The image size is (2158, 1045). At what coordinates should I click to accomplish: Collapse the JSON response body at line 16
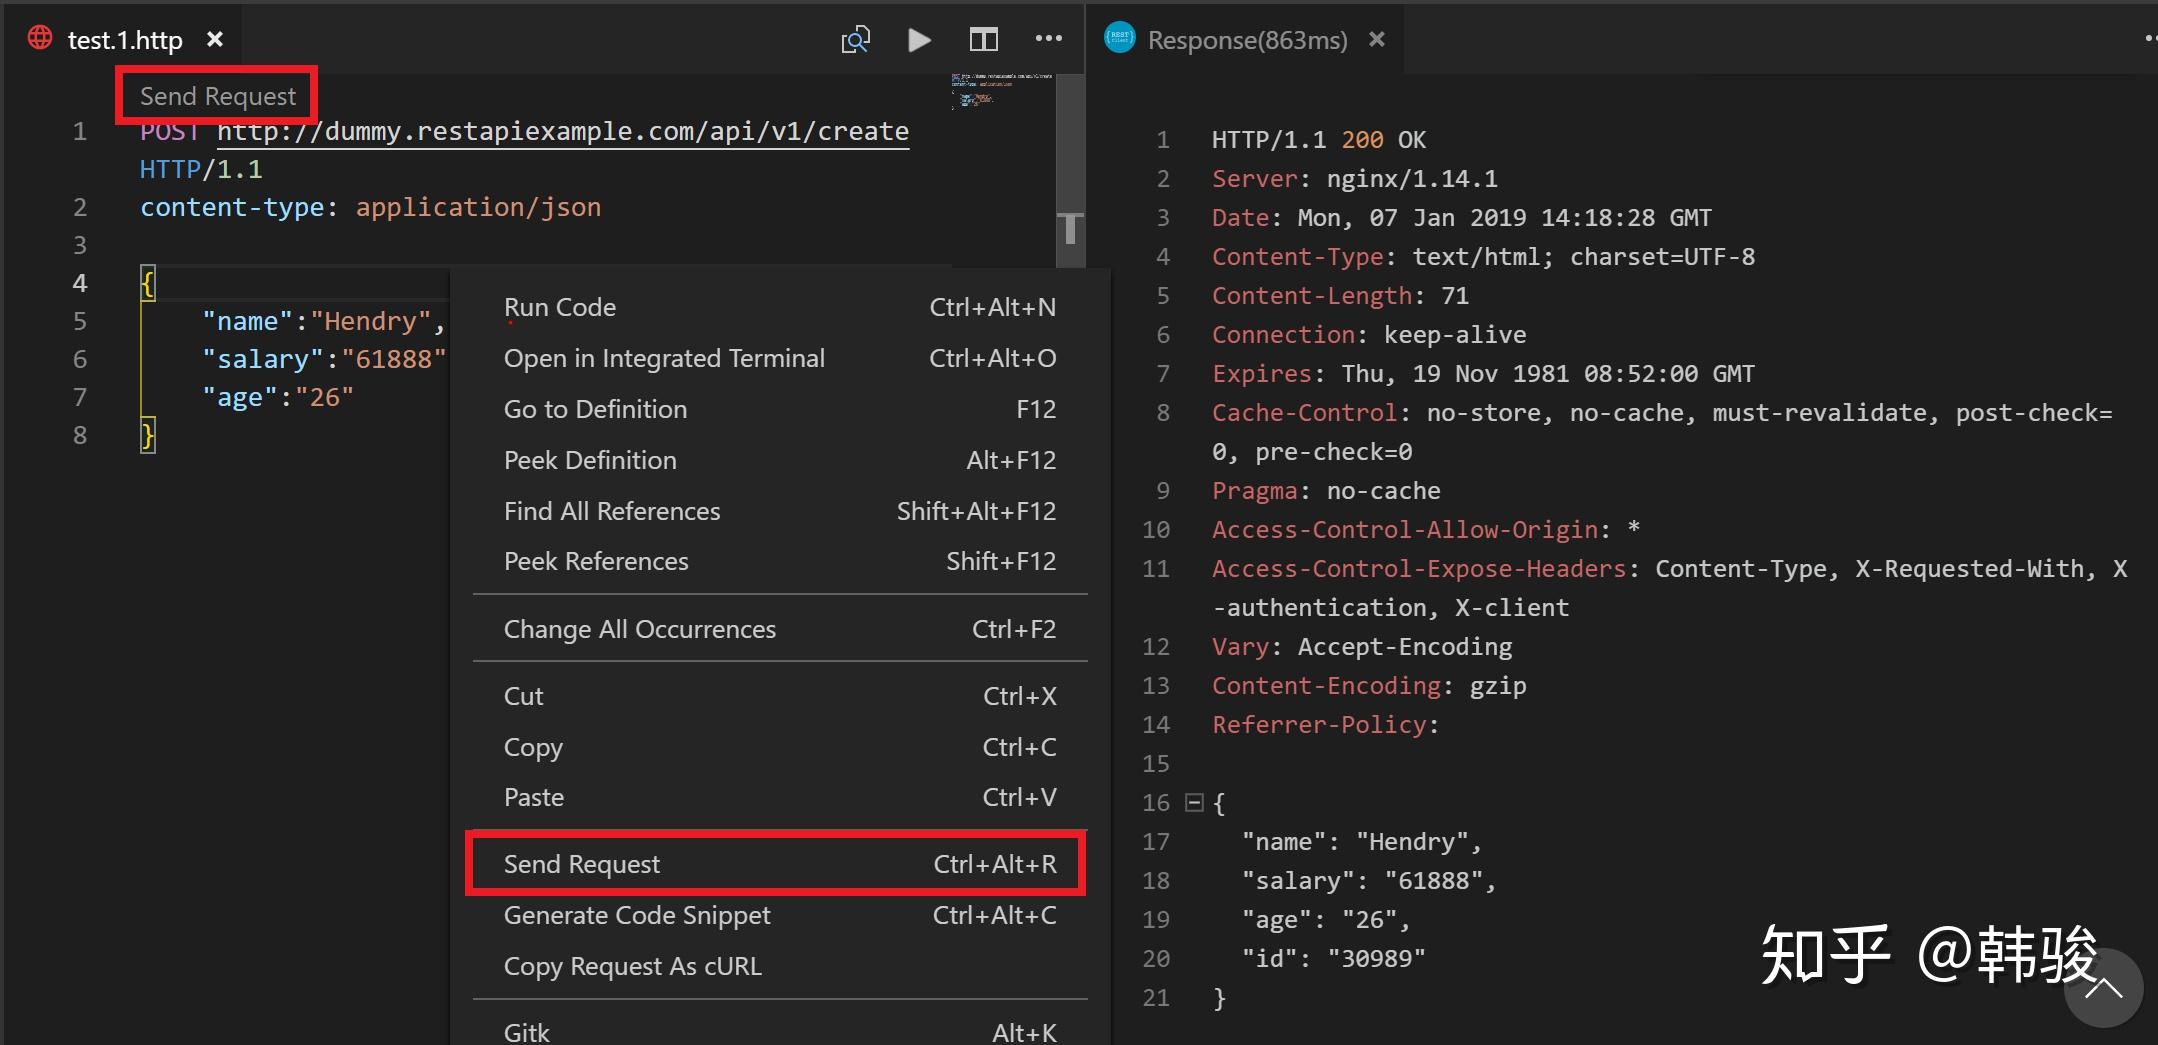click(1192, 802)
